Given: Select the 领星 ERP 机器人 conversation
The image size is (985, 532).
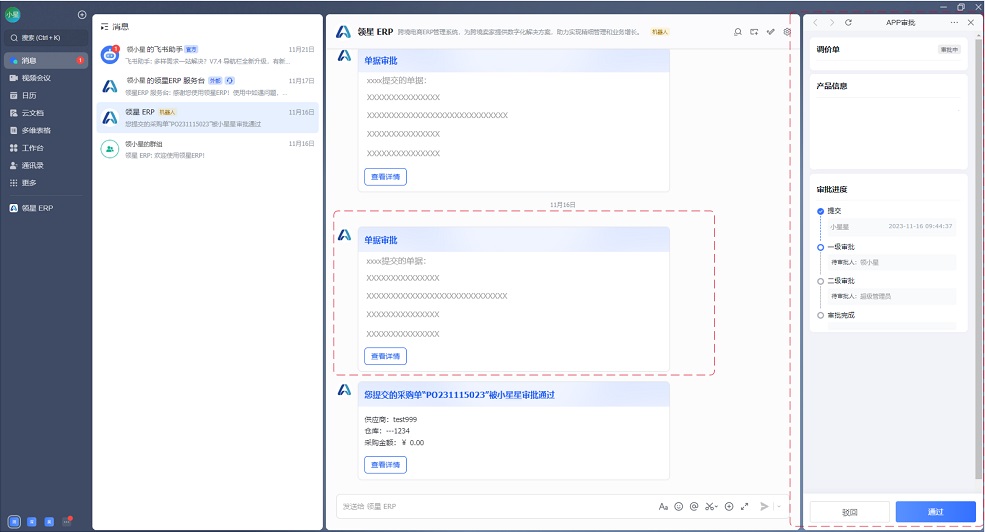Looking at the screenshot, I should pyautogui.click(x=207, y=117).
